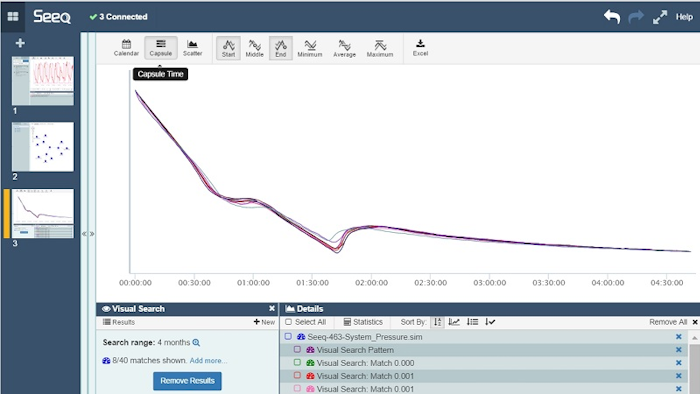Remove Visual Search: Match 0.000 row
Image resolution: width=700 pixels, height=394 pixels.
point(679,363)
